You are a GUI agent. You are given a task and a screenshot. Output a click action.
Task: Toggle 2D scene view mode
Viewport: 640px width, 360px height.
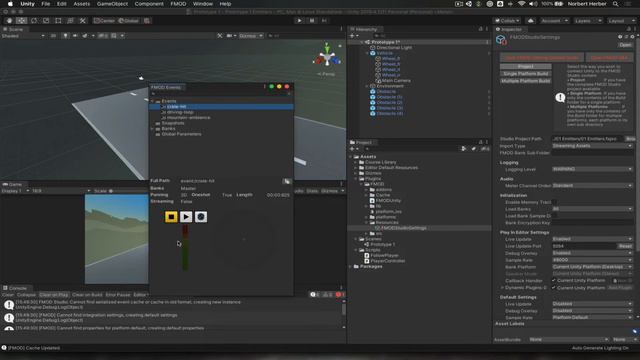coord(53,36)
